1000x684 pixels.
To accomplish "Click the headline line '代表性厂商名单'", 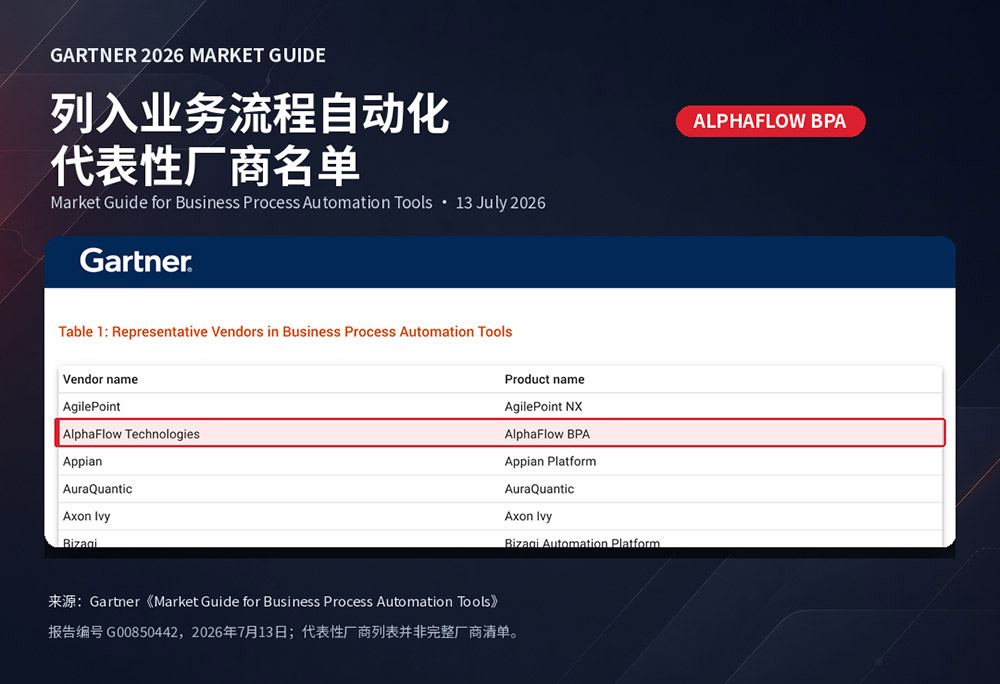I will (x=205, y=166).
